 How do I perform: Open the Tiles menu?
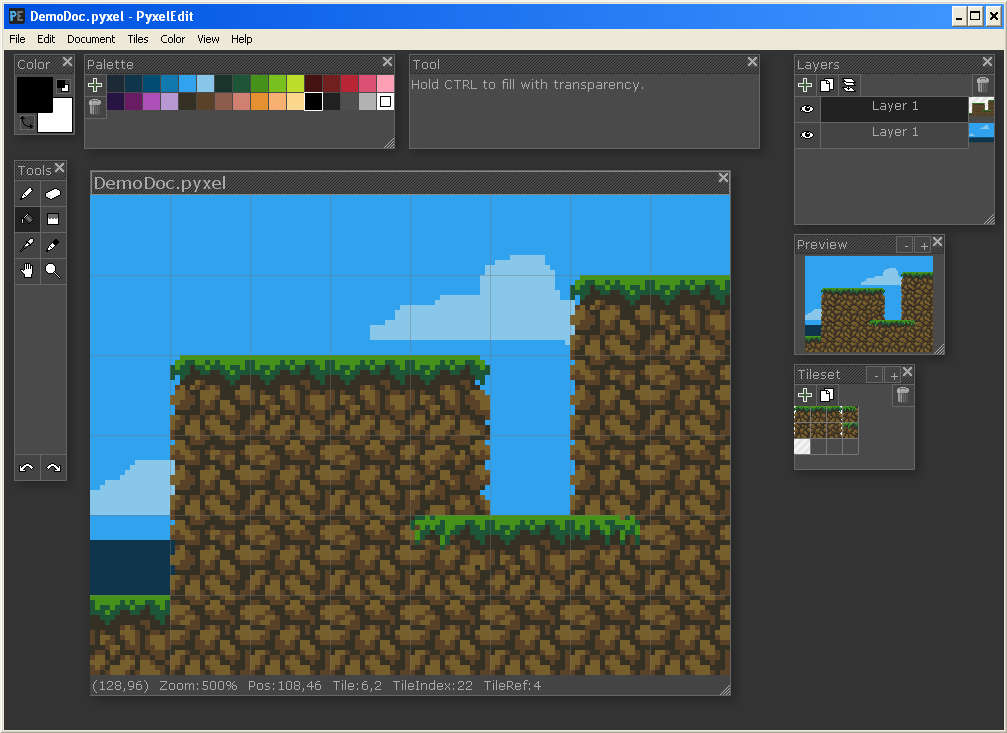click(138, 39)
